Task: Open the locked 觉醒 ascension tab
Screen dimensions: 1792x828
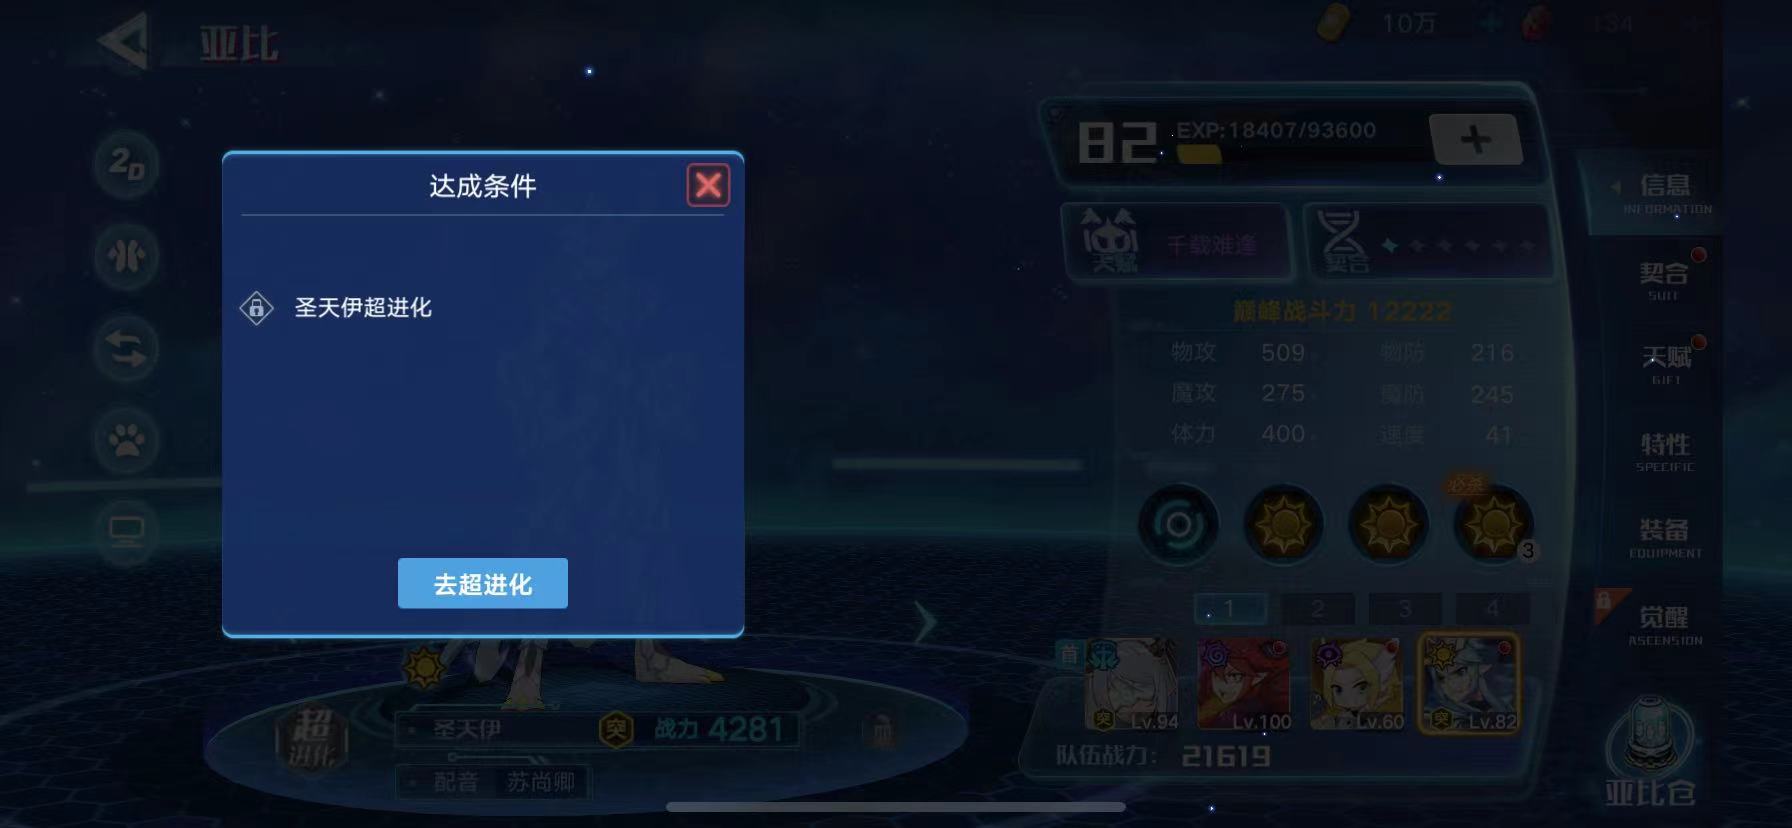Action: tap(1665, 624)
